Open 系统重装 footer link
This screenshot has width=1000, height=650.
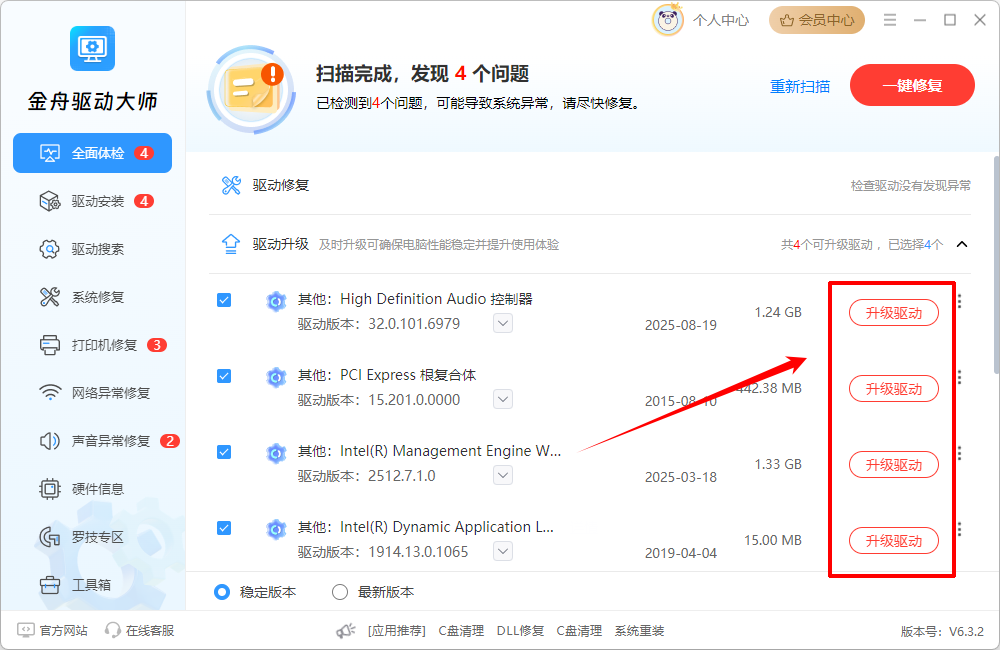(639, 631)
